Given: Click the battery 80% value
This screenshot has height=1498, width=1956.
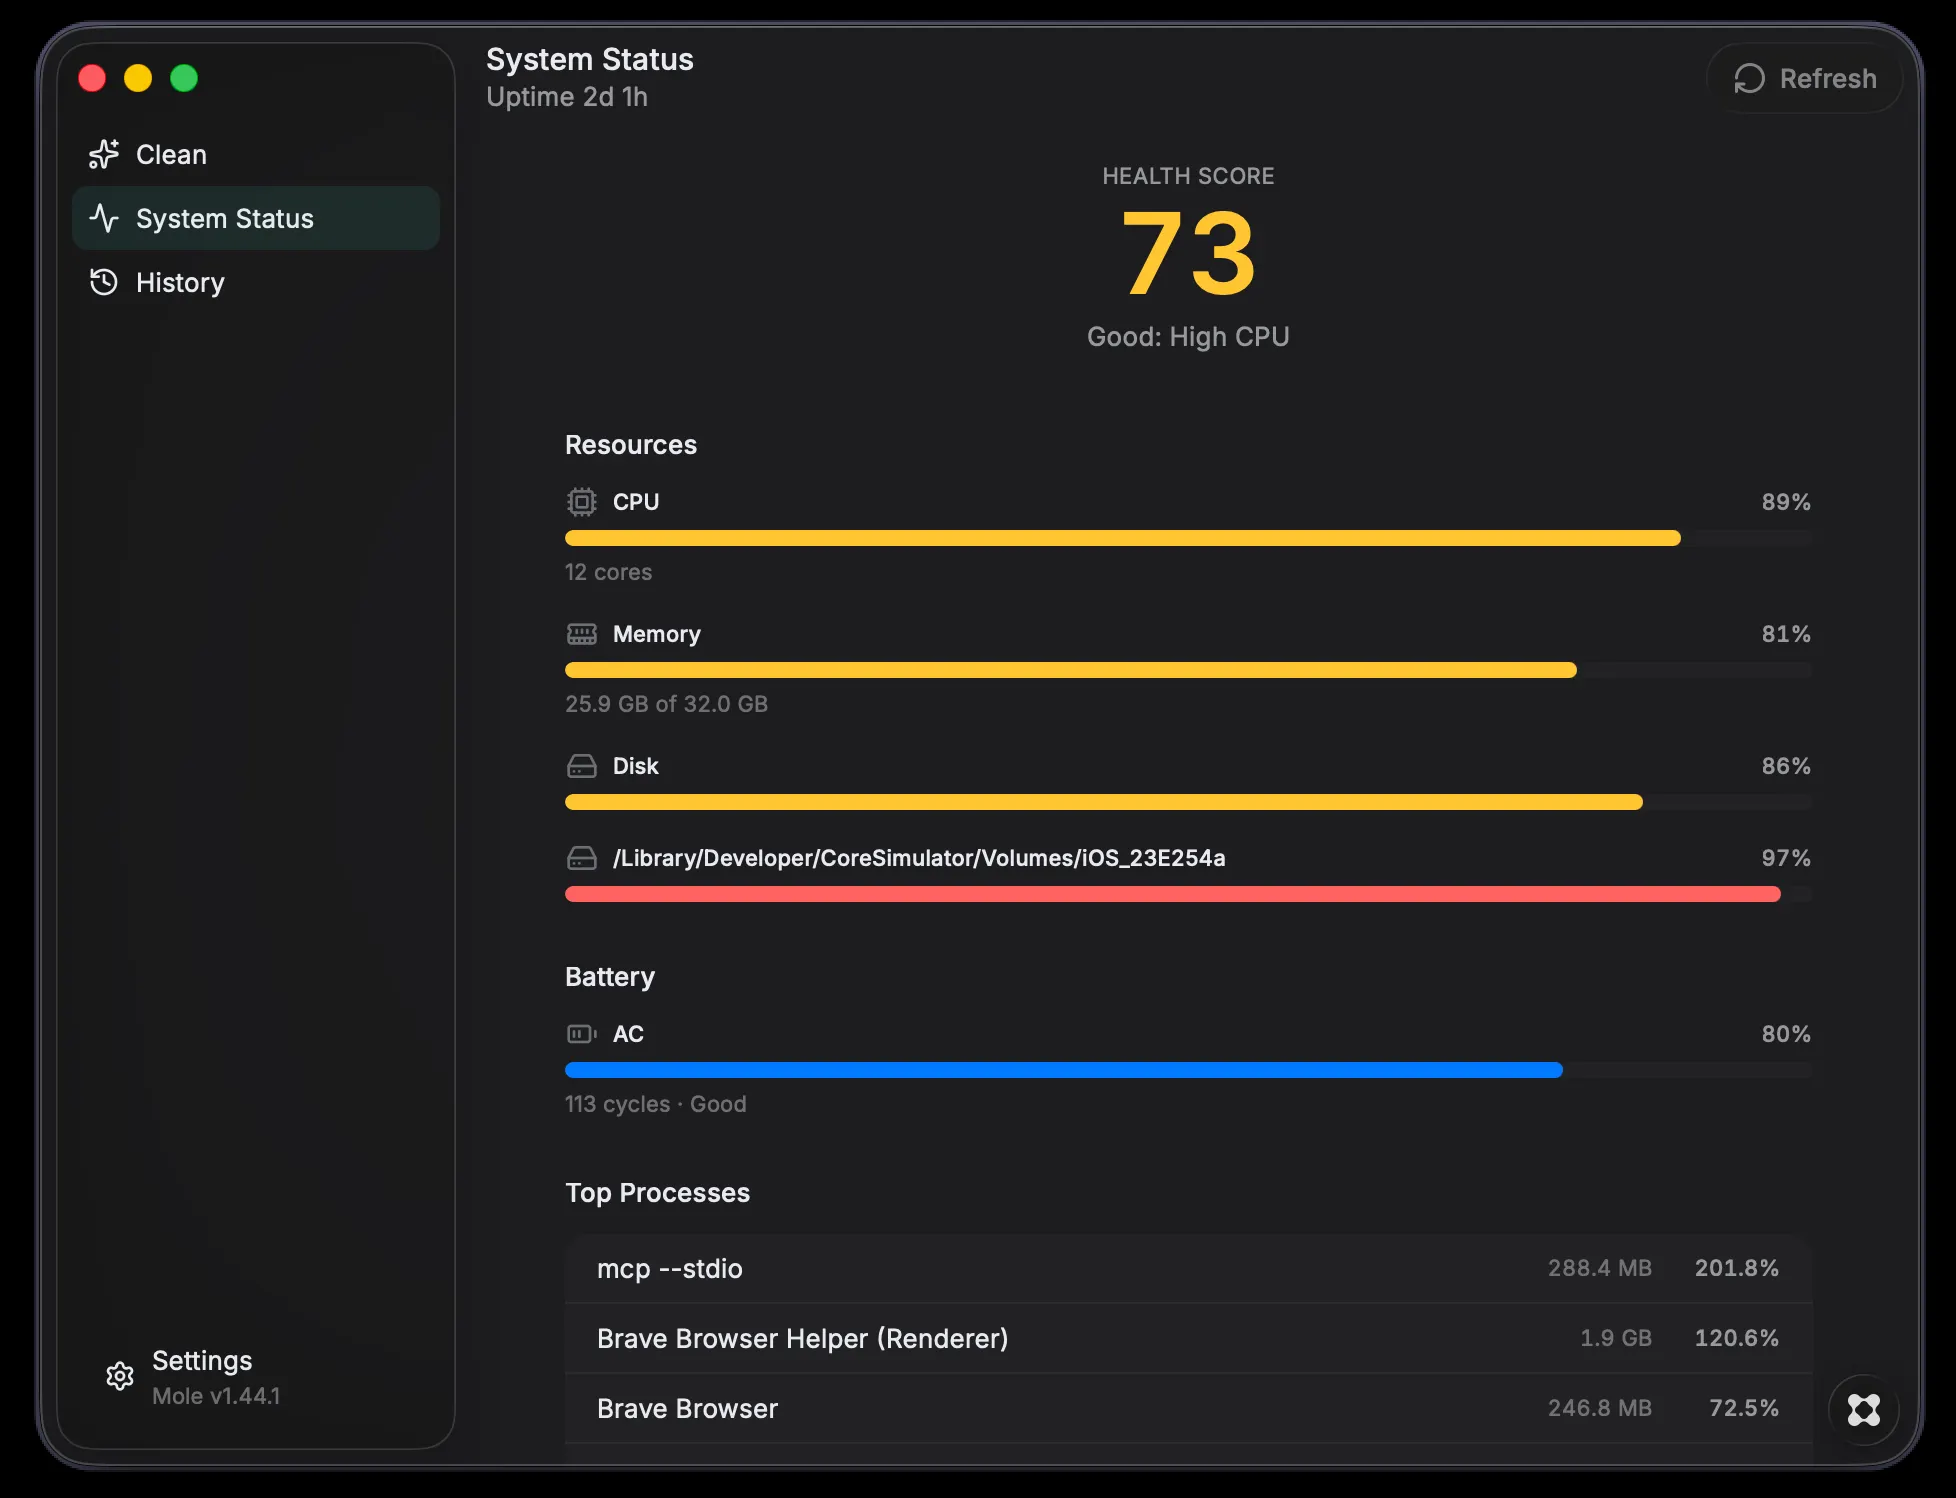Looking at the screenshot, I should pos(1786,1034).
